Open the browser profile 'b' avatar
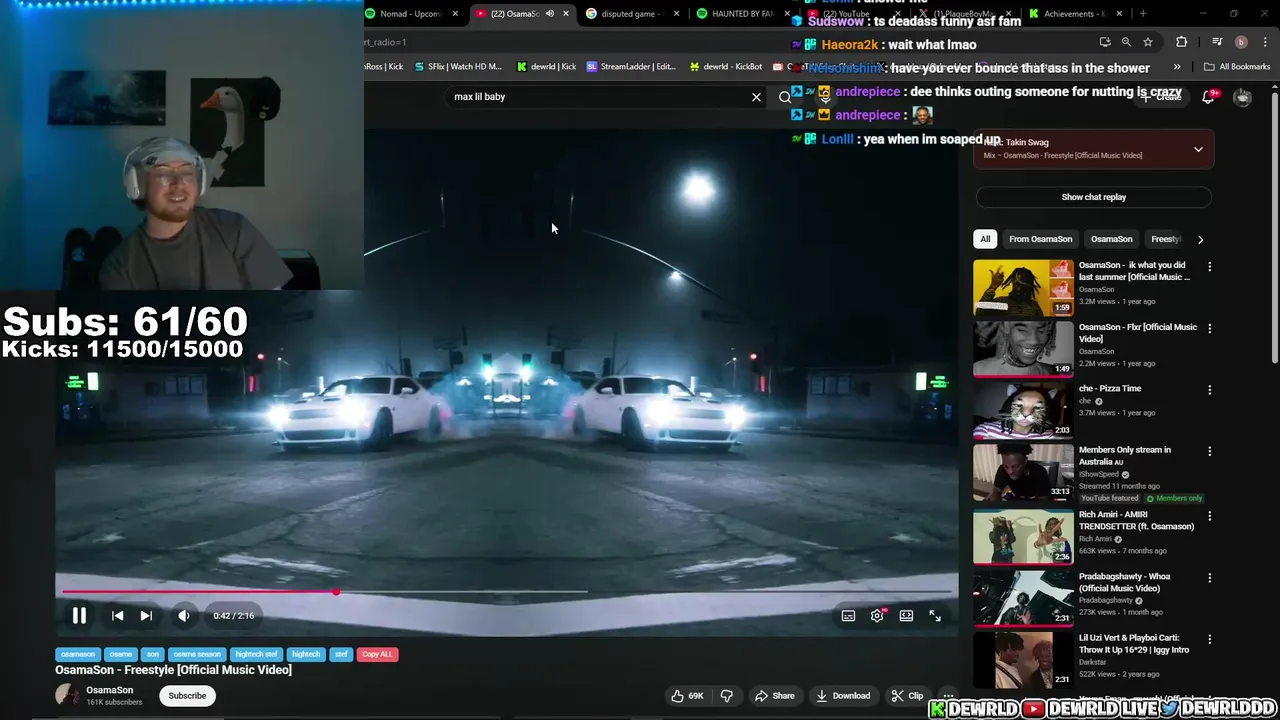The width and height of the screenshot is (1280, 720). click(1241, 42)
